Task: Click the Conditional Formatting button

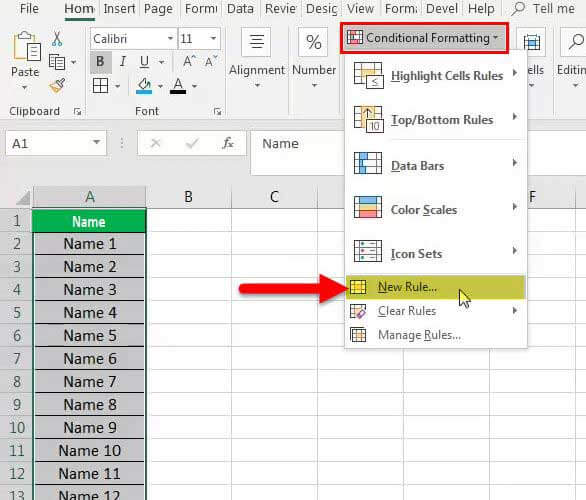Action: tap(424, 38)
